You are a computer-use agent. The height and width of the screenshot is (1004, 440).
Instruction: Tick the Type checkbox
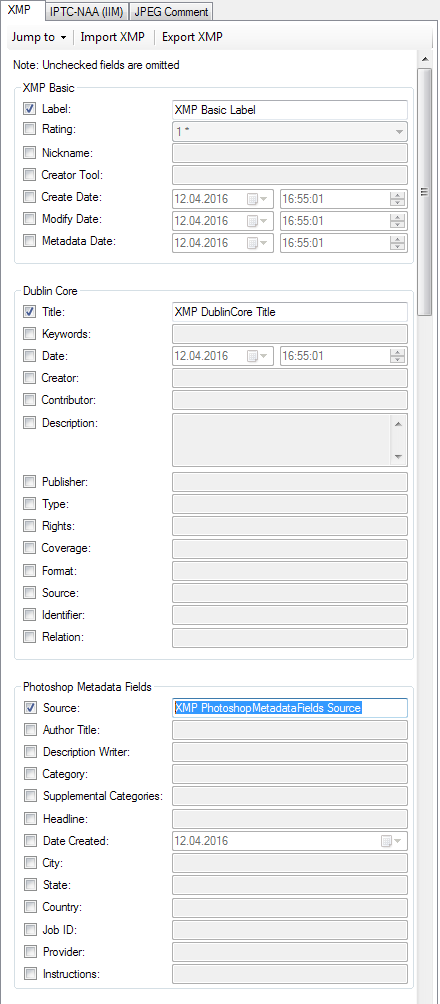pos(29,503)
